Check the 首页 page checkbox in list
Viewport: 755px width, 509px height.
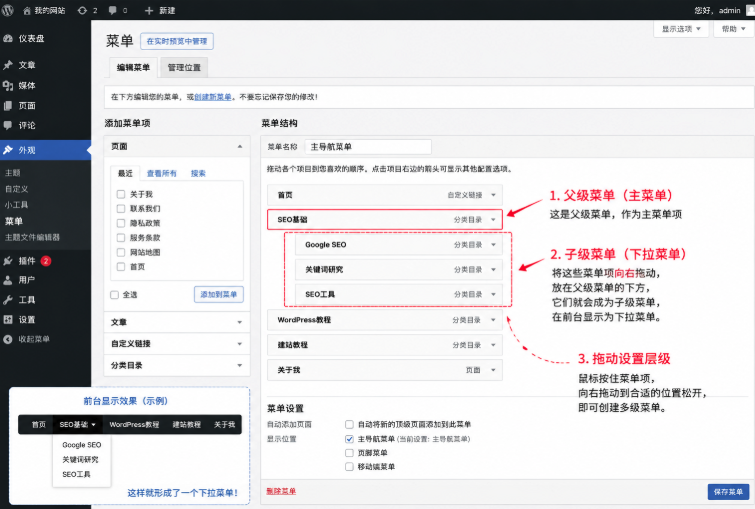coord(121,266)
